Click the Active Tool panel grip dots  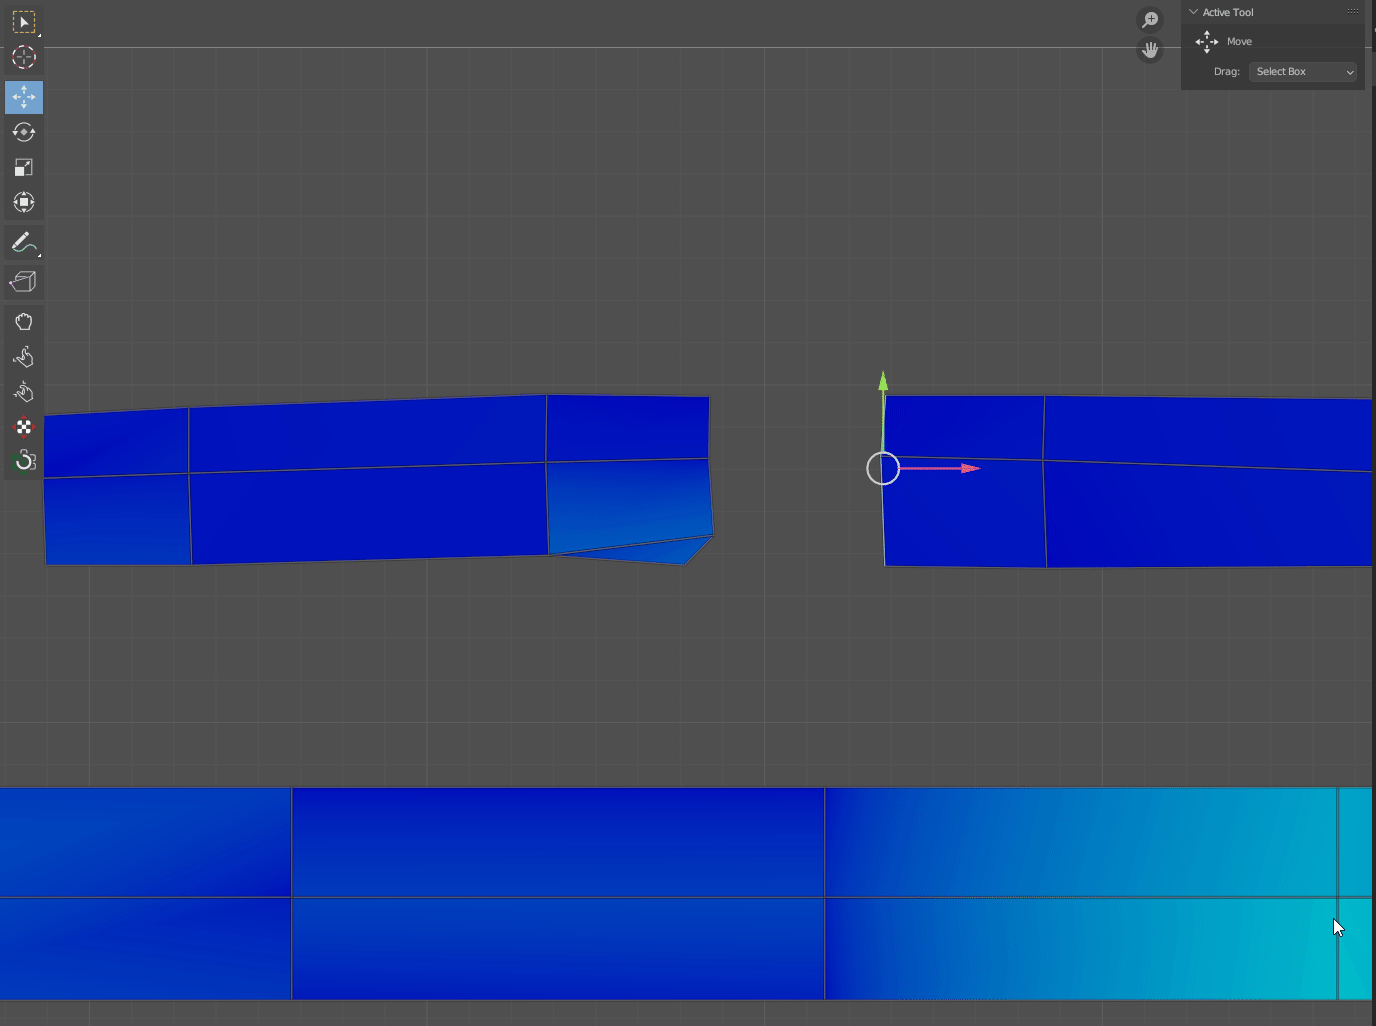[x=1352, y=10]
